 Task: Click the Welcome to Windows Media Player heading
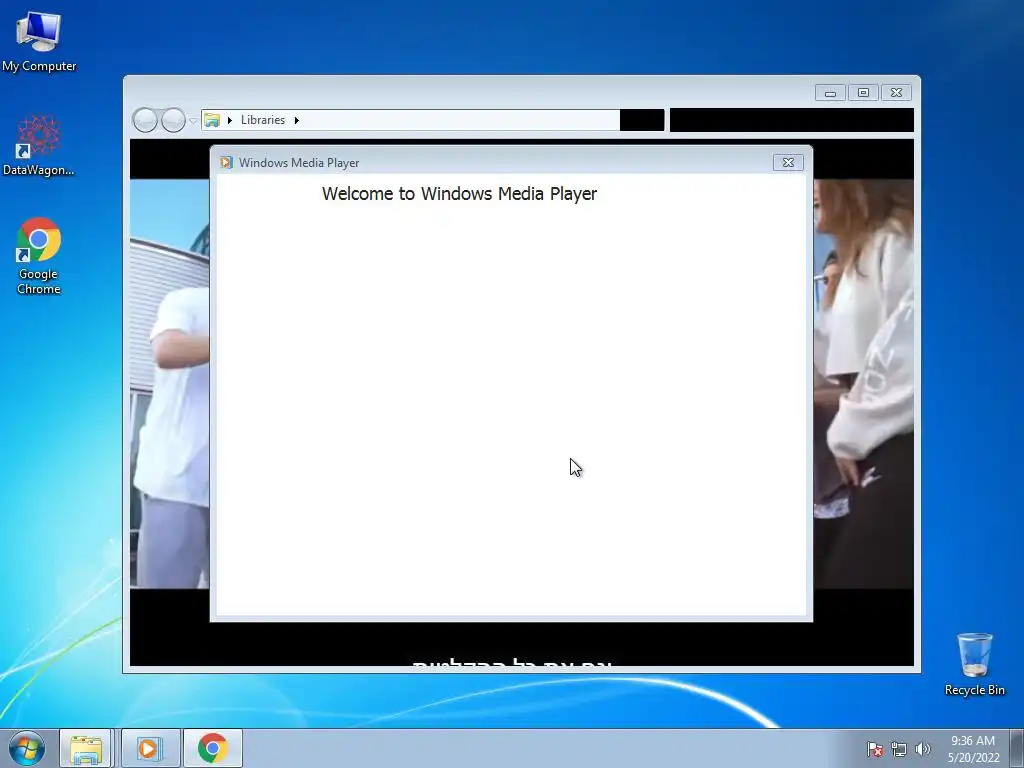tap(459, 194)
